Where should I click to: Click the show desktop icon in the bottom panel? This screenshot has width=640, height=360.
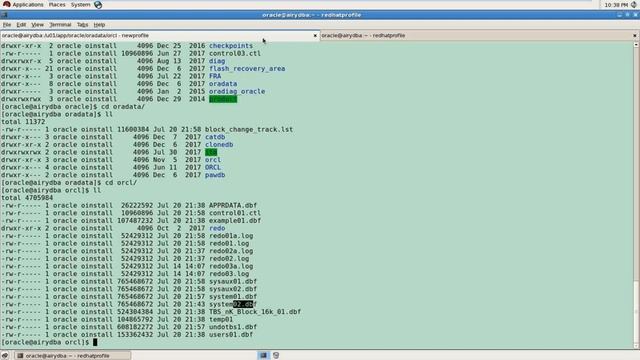click(x=4, y=356)
